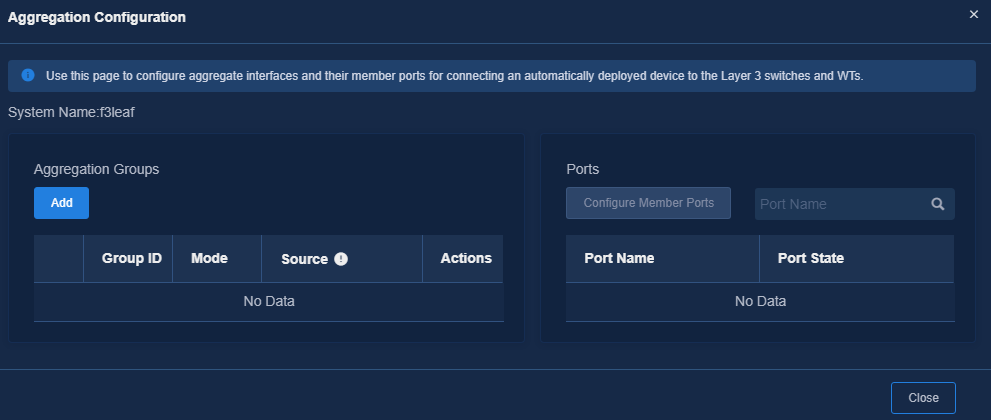991x420 pixels.
Task: Click the No Data row in Aggregation Groups
Action: click(x=269, y=302)
